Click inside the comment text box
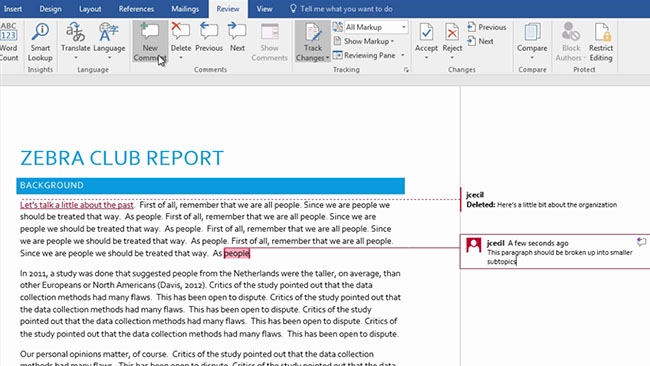 point(560,257)
